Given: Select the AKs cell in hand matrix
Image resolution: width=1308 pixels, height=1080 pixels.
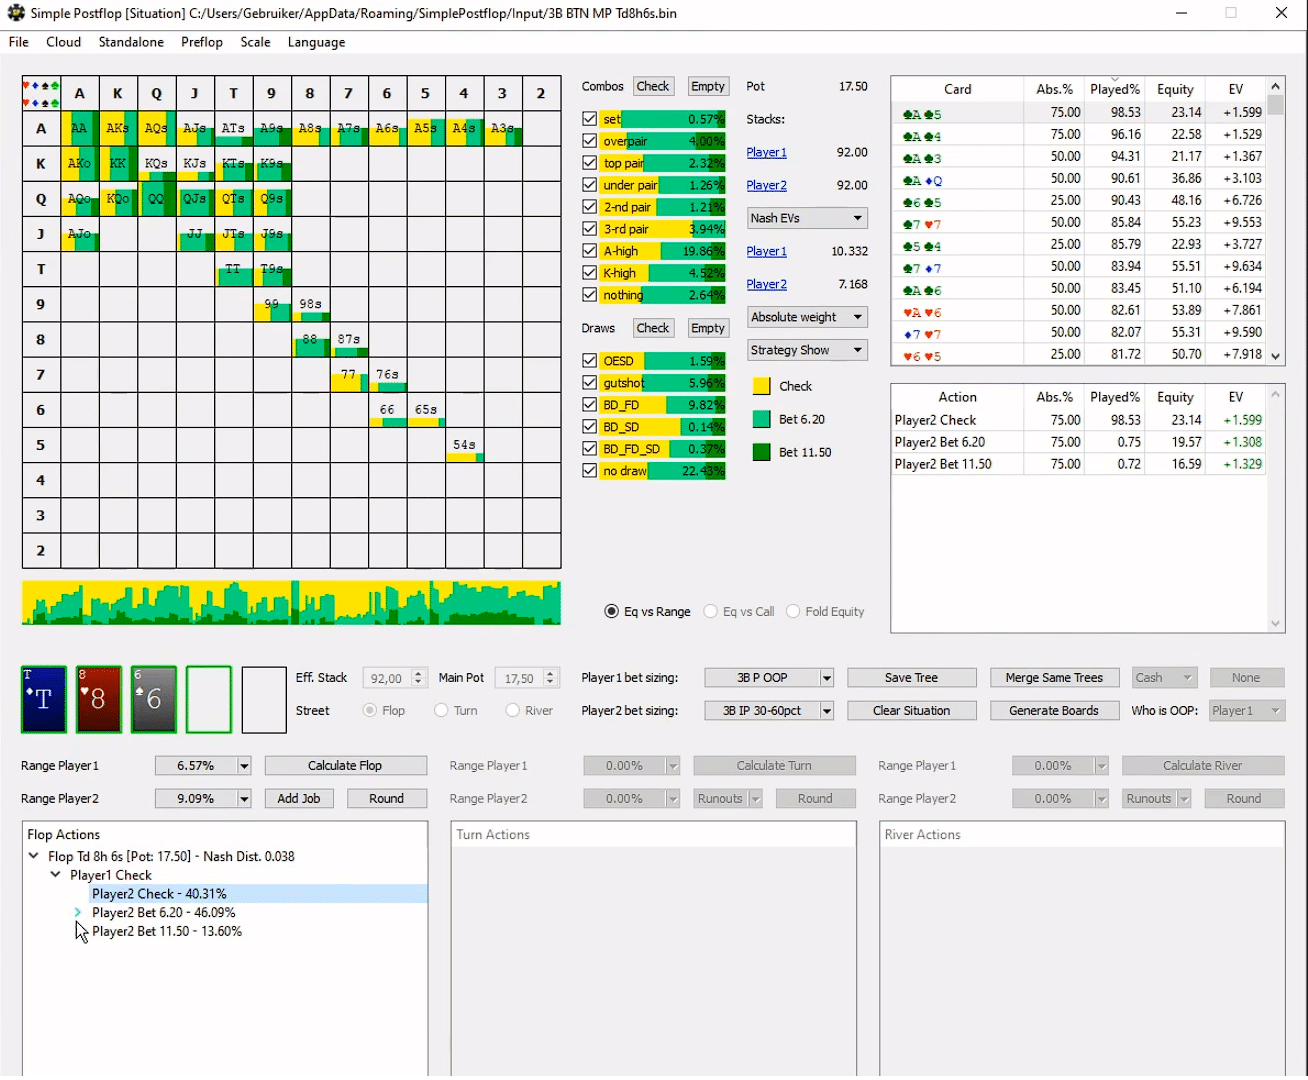Looking at the screenshot, I should pyautogui.click(x=118, y=129).
